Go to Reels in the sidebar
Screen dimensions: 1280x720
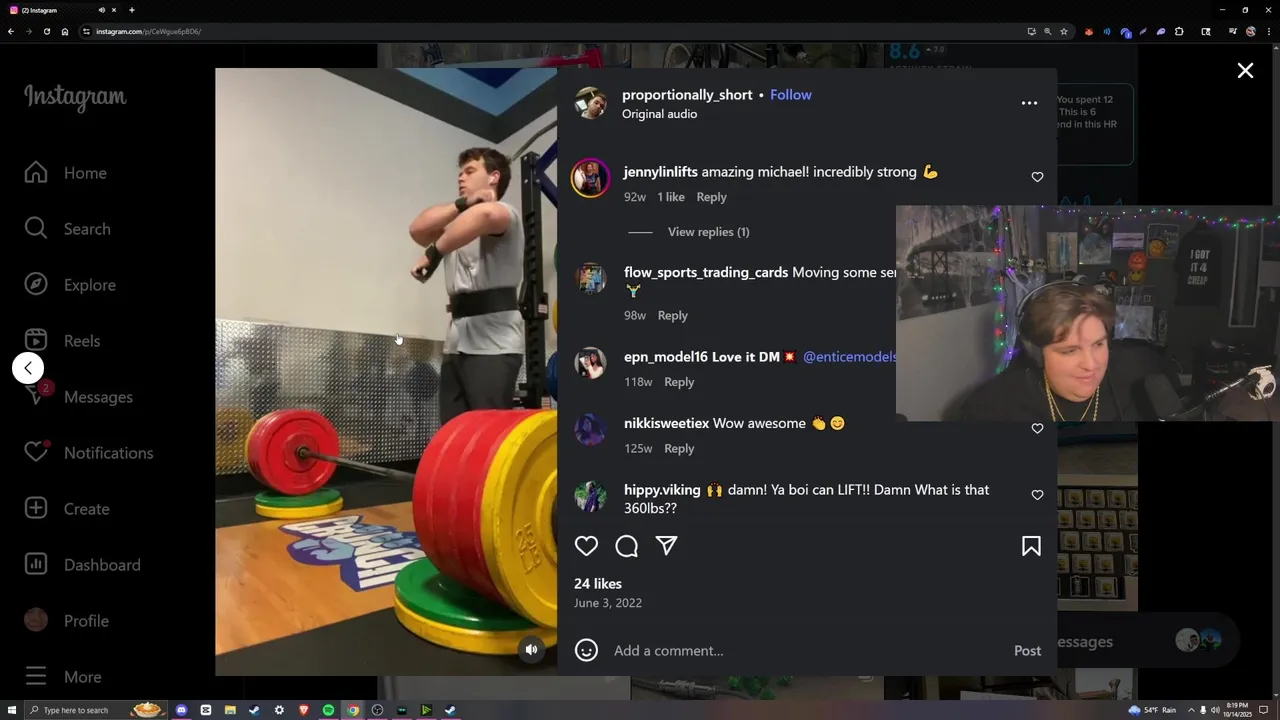pos(62,341)
